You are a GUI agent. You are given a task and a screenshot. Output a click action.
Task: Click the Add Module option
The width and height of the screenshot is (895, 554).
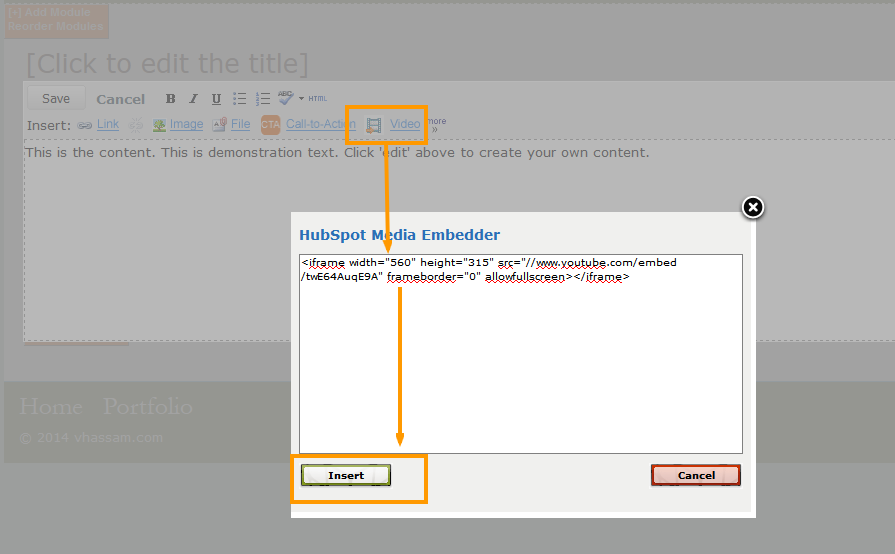pyautogui.click(x=49, y=12)
